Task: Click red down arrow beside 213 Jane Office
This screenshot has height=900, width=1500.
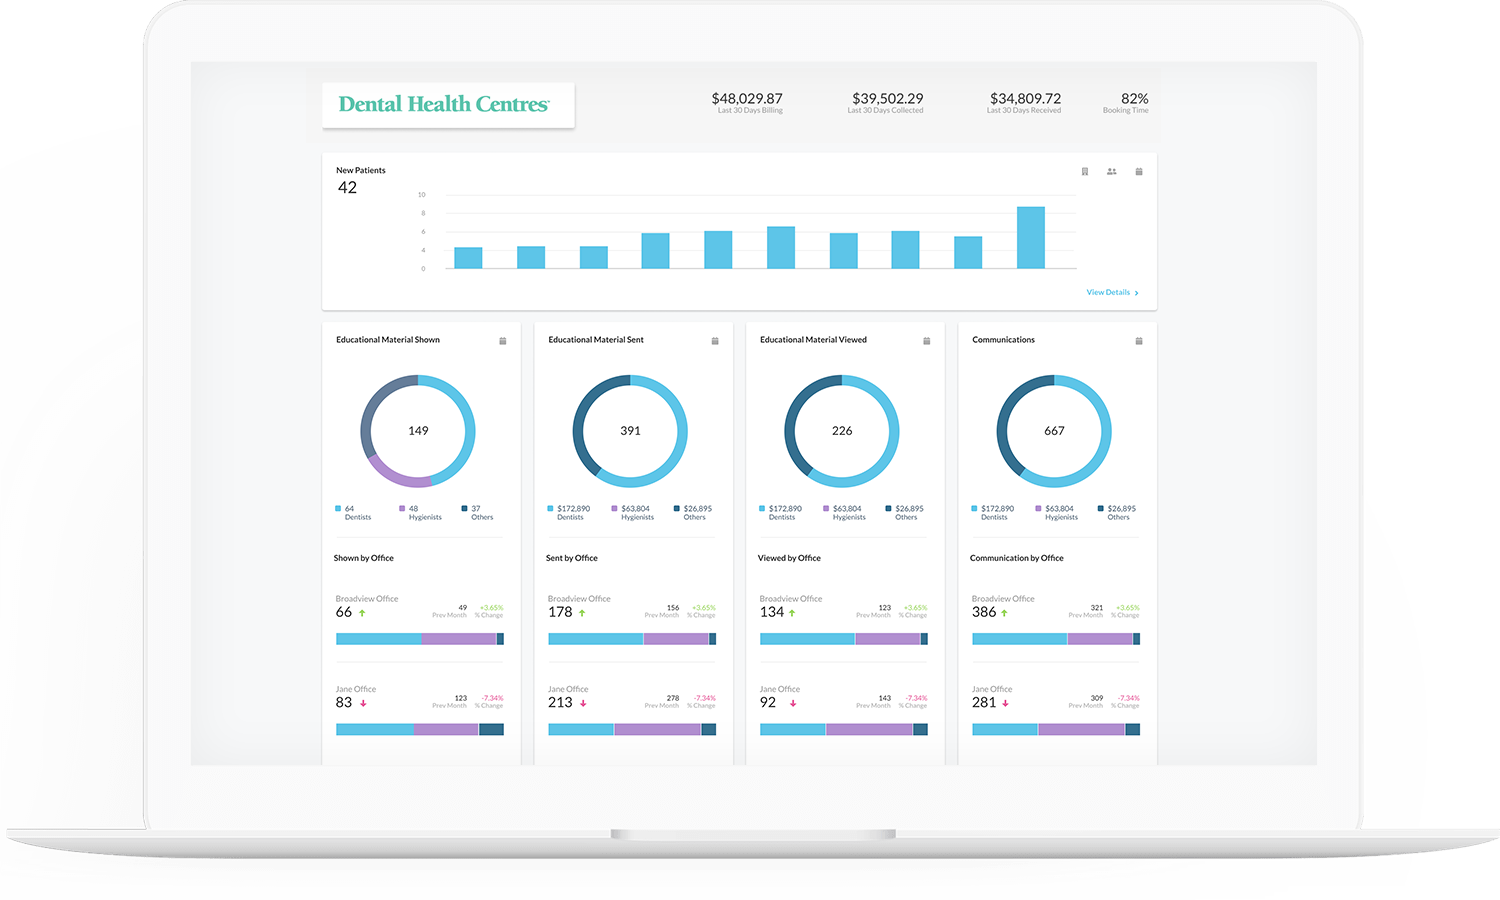Action: point(583,703)
